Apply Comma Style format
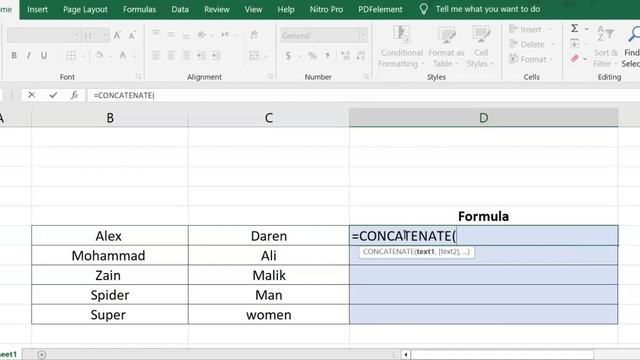Image resolution: width=640 pixels, height=360 pixels. (327, 56)
